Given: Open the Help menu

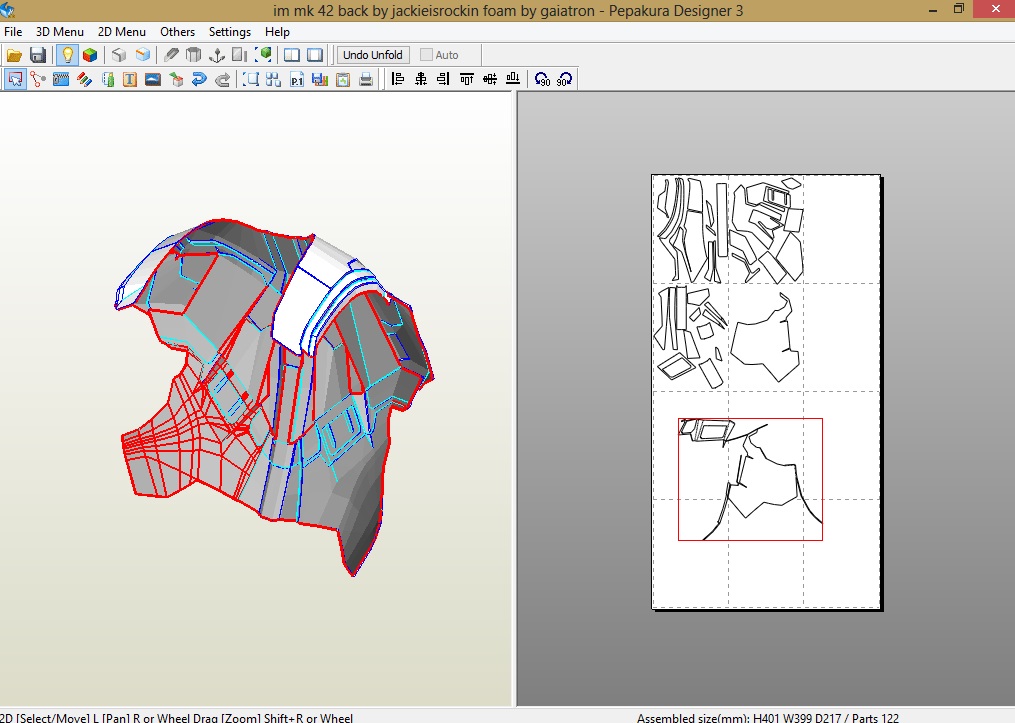Looking at the screenshot, I should click(277, 32).
